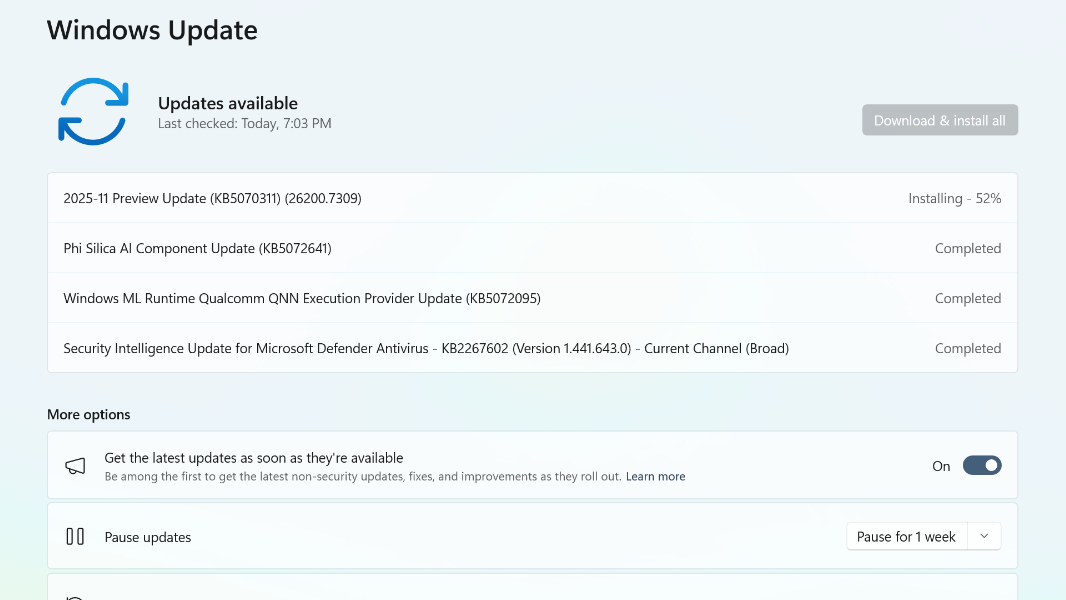This screenshot has width=1066, height=600.
Task: Select the Security Intelligence Update for Defender row
Action: [426, 348]
